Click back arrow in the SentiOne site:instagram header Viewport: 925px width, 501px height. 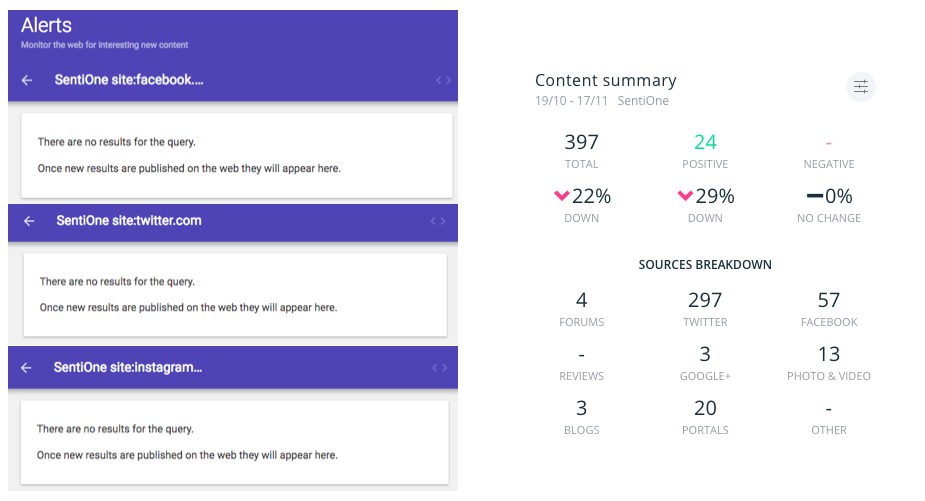point(27,368)
